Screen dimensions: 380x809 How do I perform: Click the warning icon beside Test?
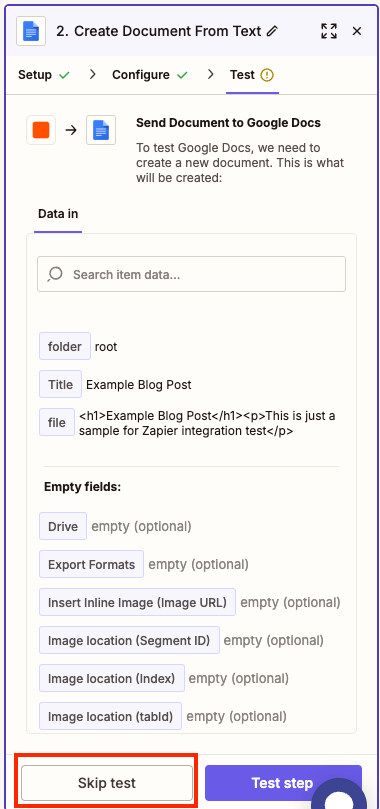[x=267, y=75]
